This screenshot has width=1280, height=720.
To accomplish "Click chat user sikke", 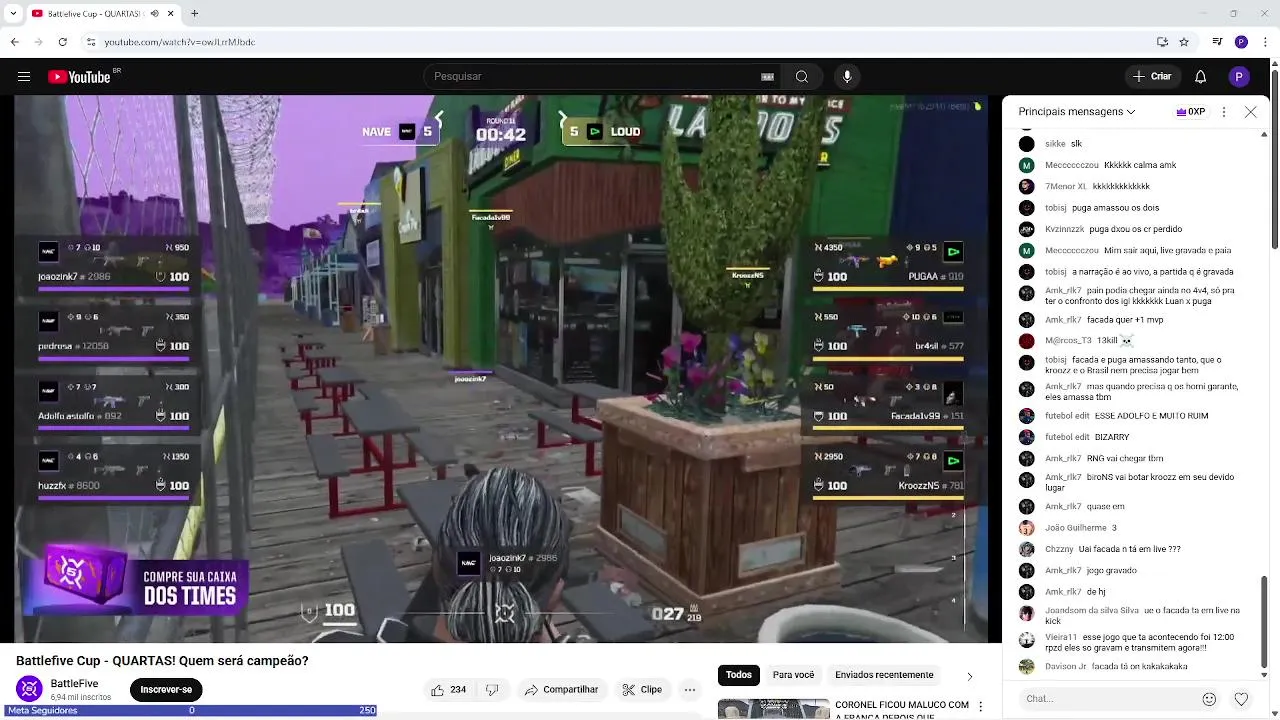I will pos(1055,144).
